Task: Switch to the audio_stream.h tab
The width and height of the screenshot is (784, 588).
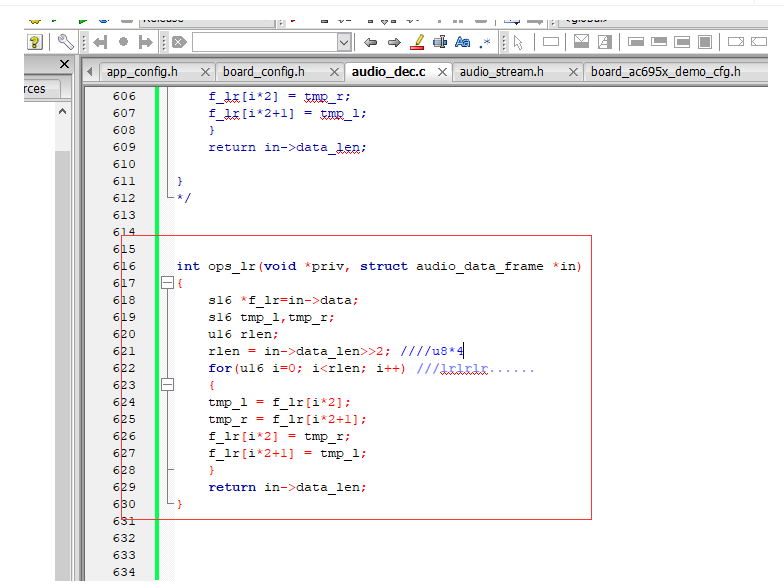Action: pos(502,72)
